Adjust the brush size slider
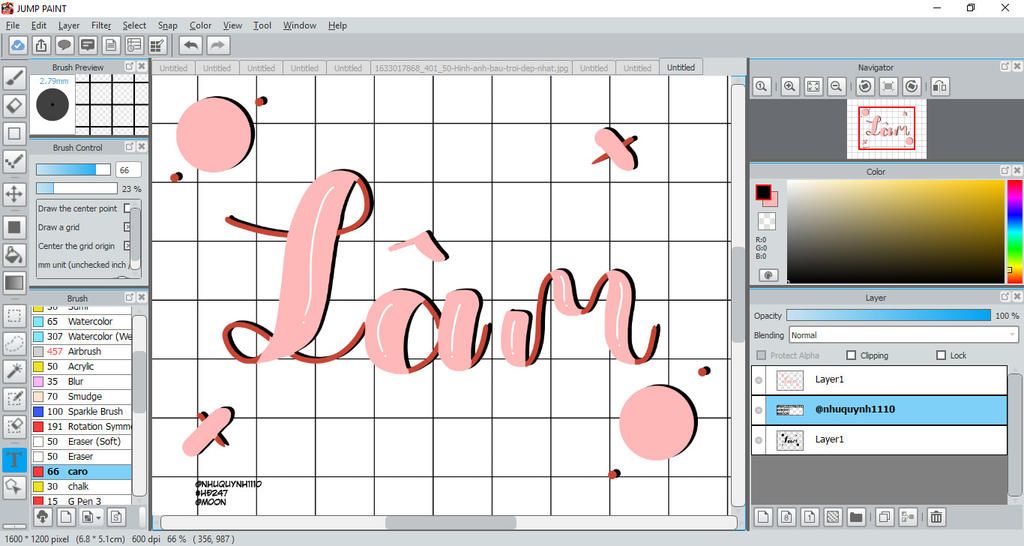Screen dimensions: 1024x546 click(74, 170)
